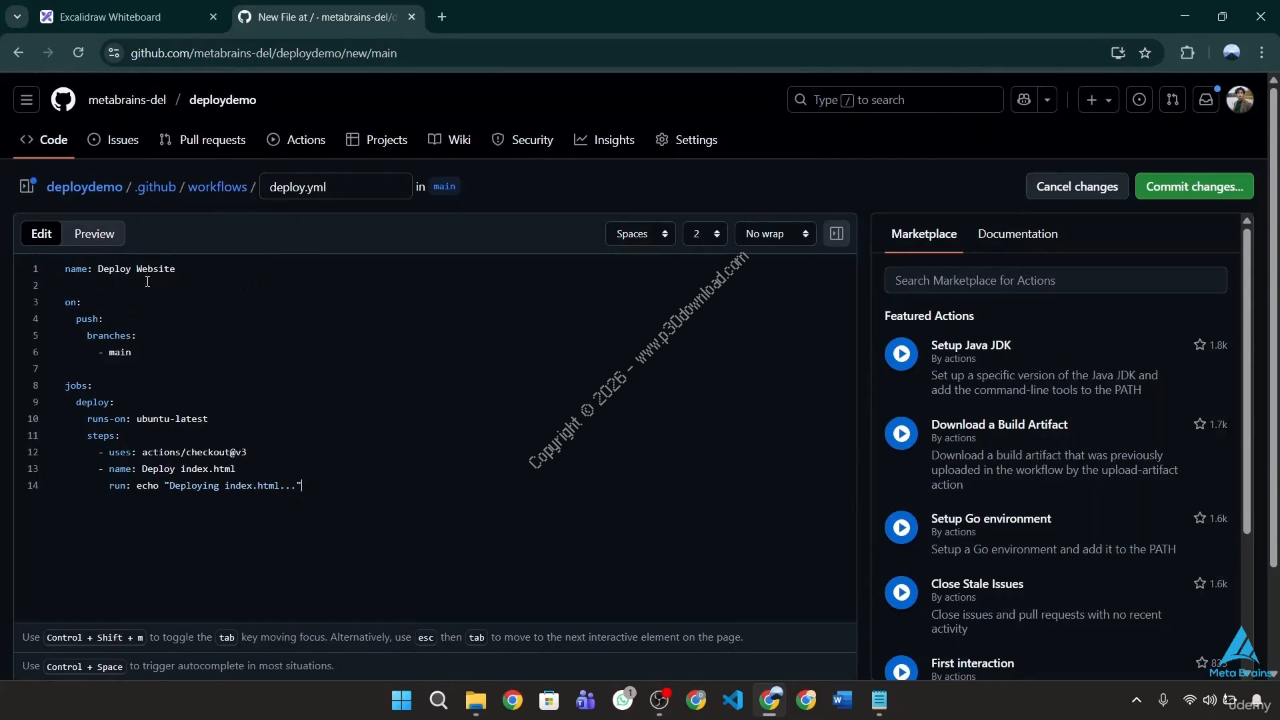1280x720 pixels.
Task: Click the GitHub logo home icon
Action: [x=63, y=100]
